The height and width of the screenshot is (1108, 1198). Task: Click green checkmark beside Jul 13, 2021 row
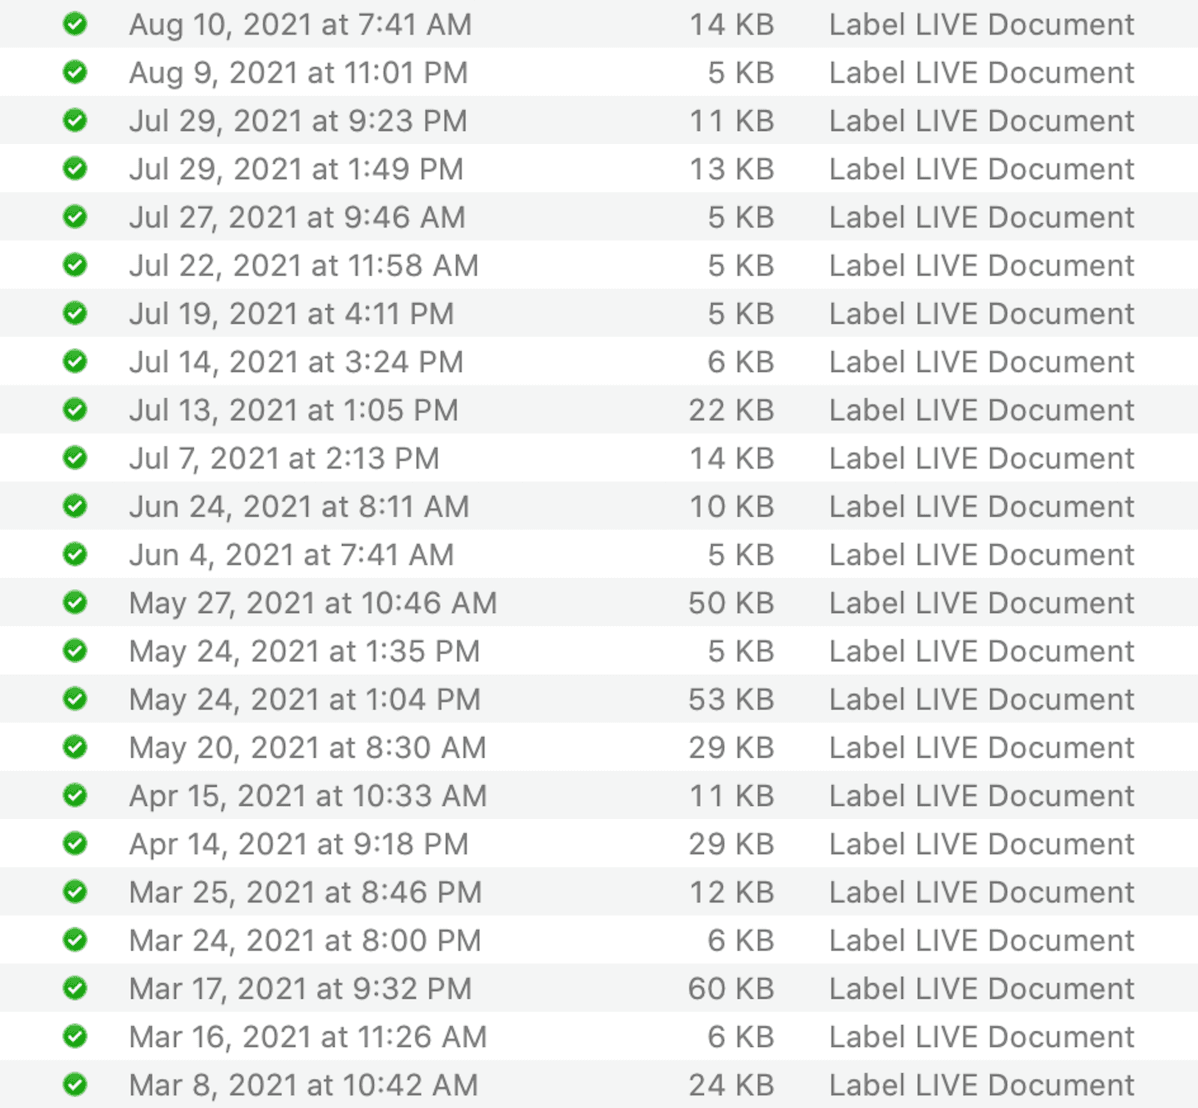click(x=75, y=410)
